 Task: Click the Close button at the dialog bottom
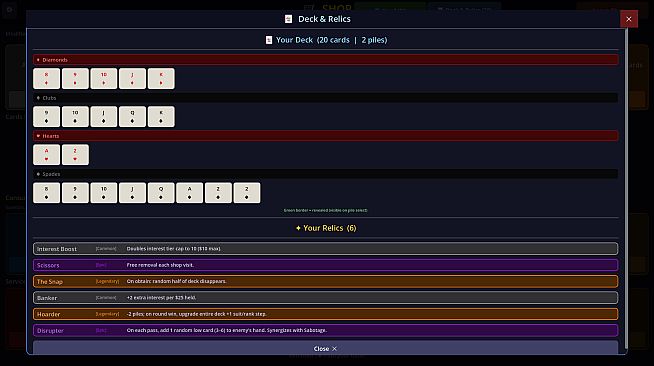(325, 348)
